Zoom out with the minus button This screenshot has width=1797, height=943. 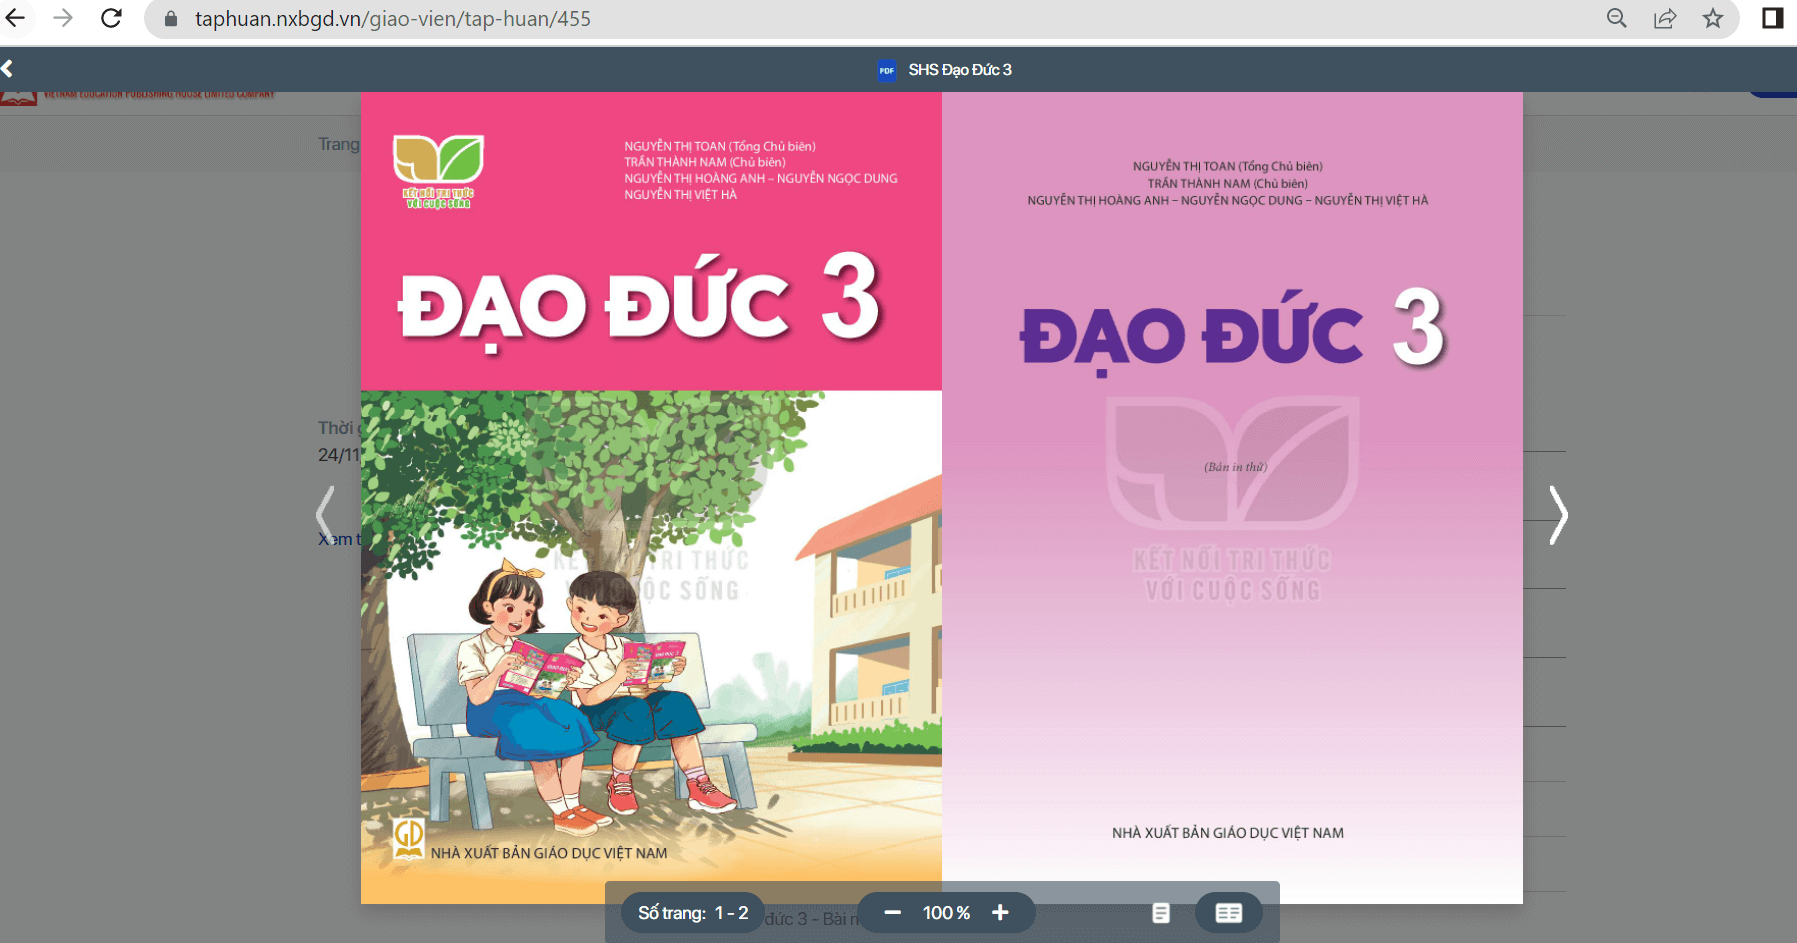pos(893,912)
